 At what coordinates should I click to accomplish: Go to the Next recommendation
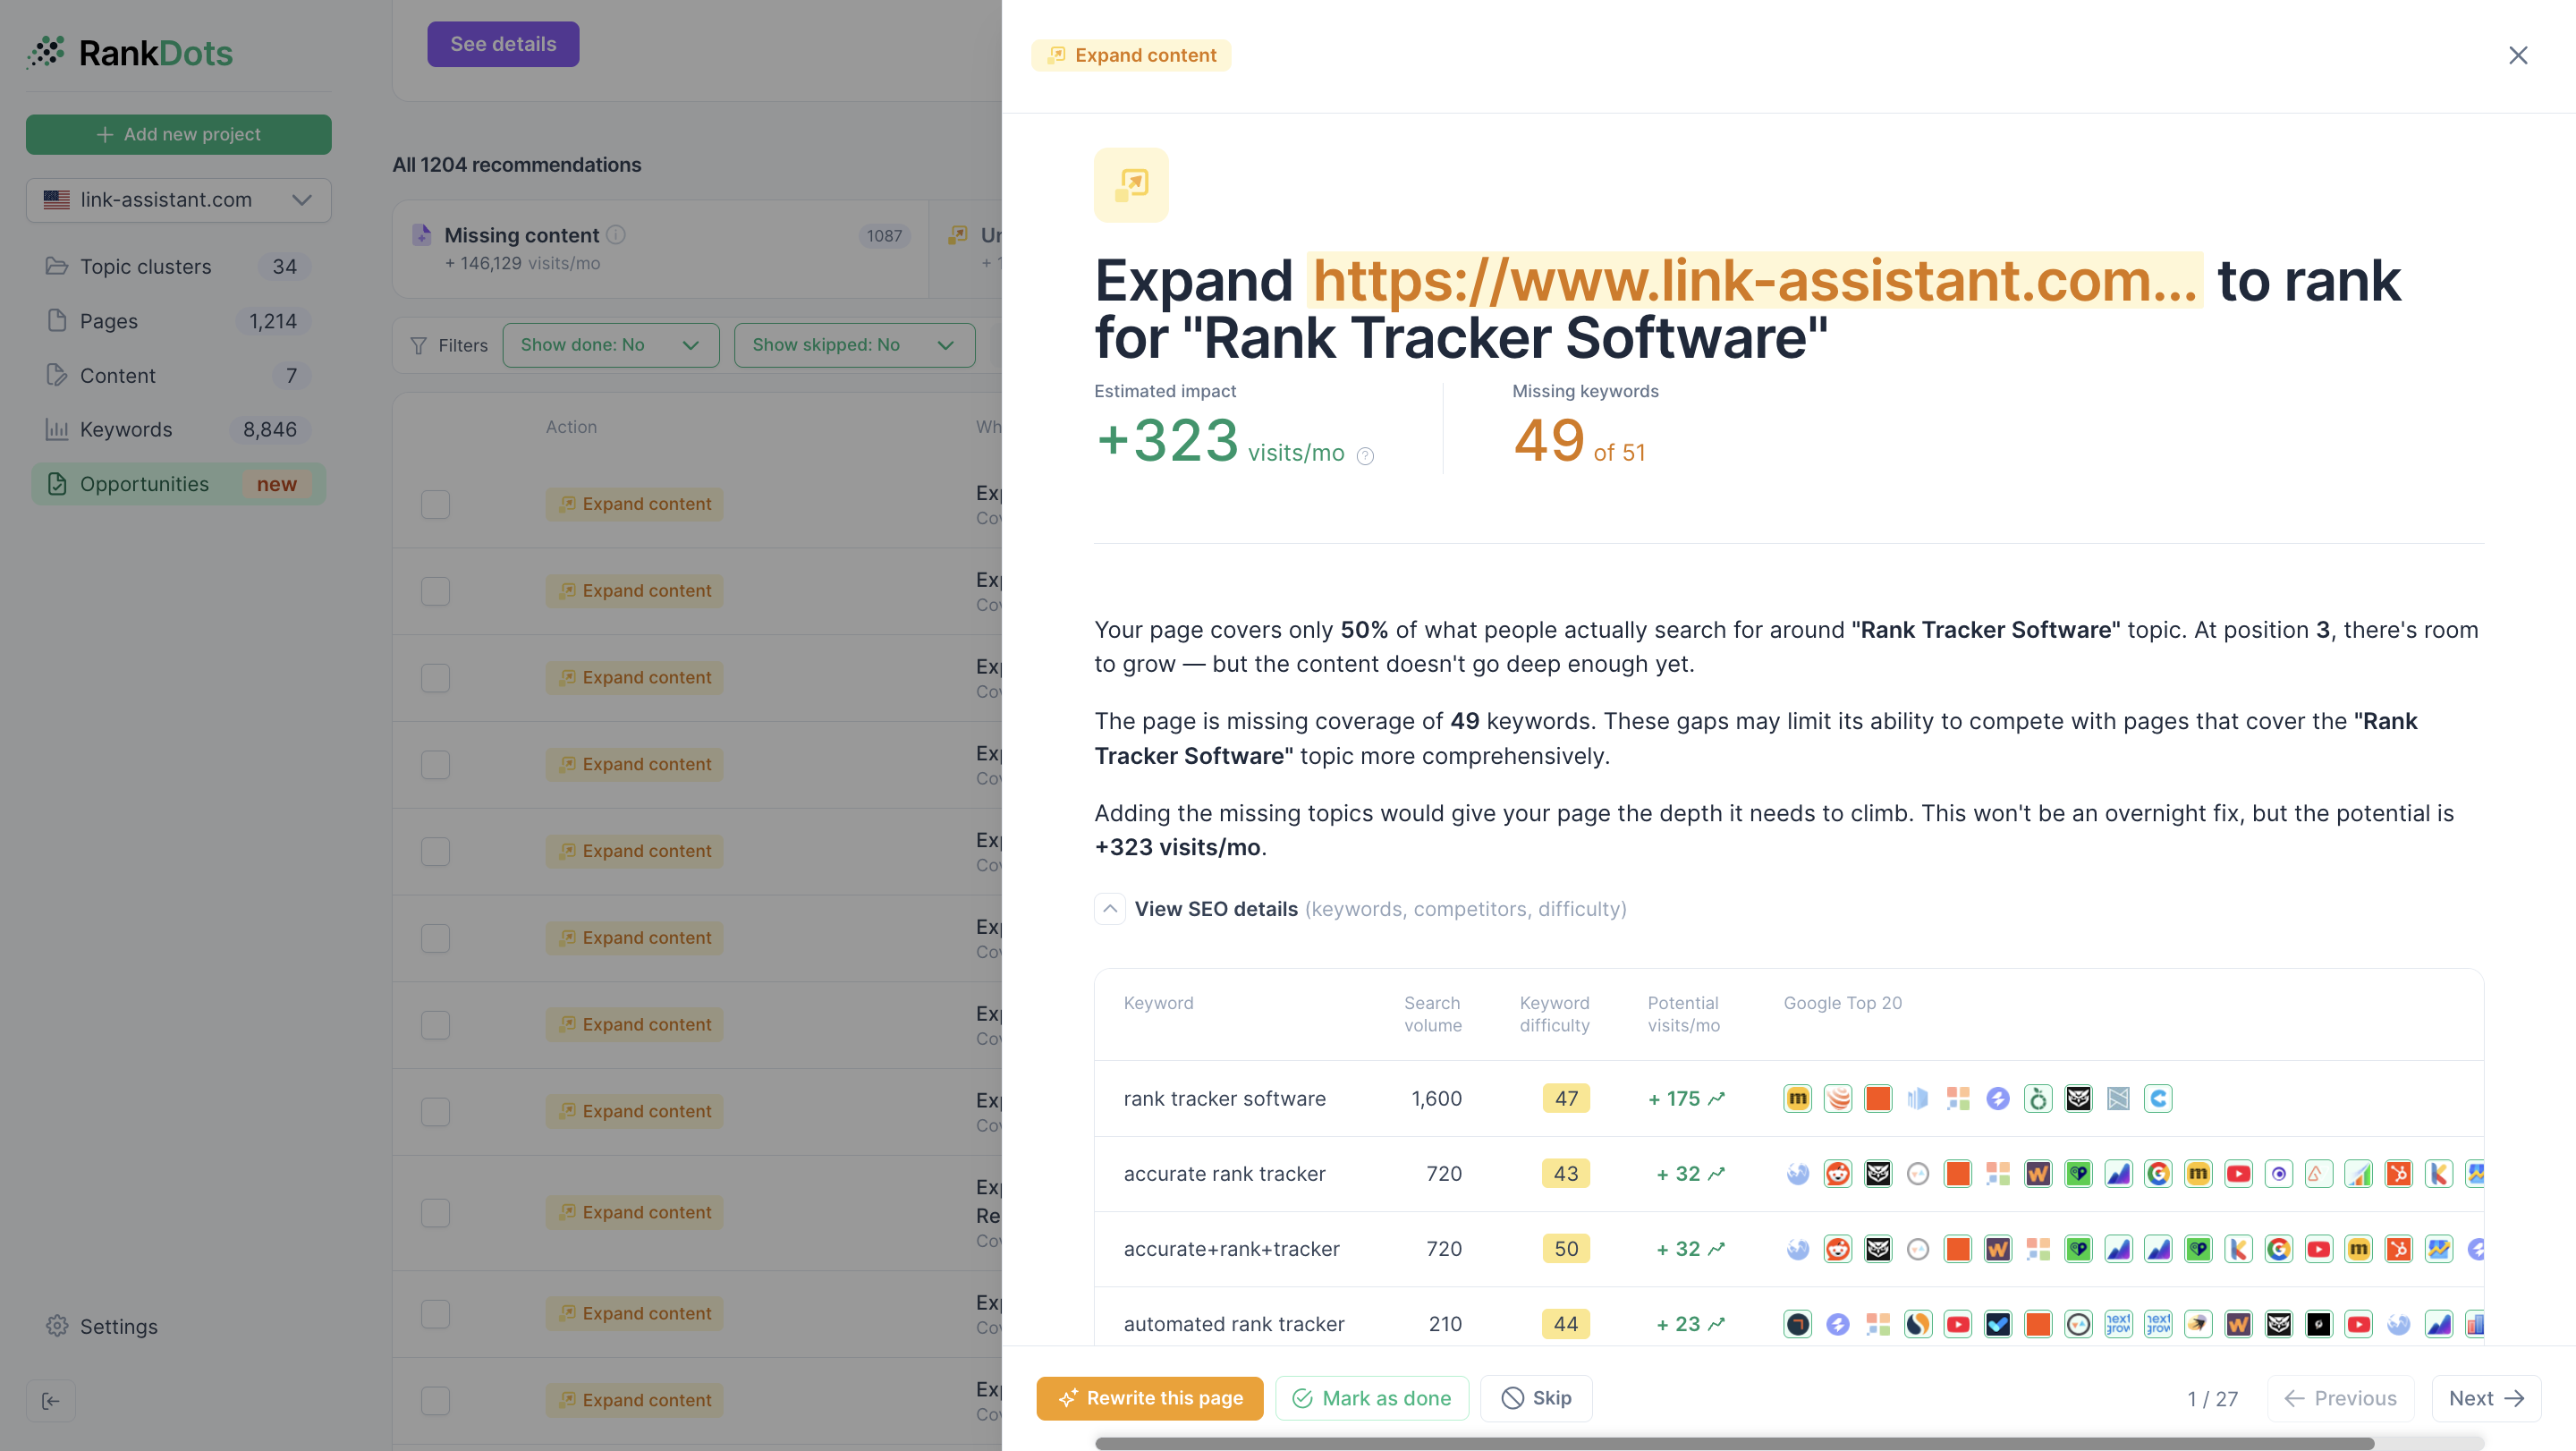[x=2486, y=1398]
